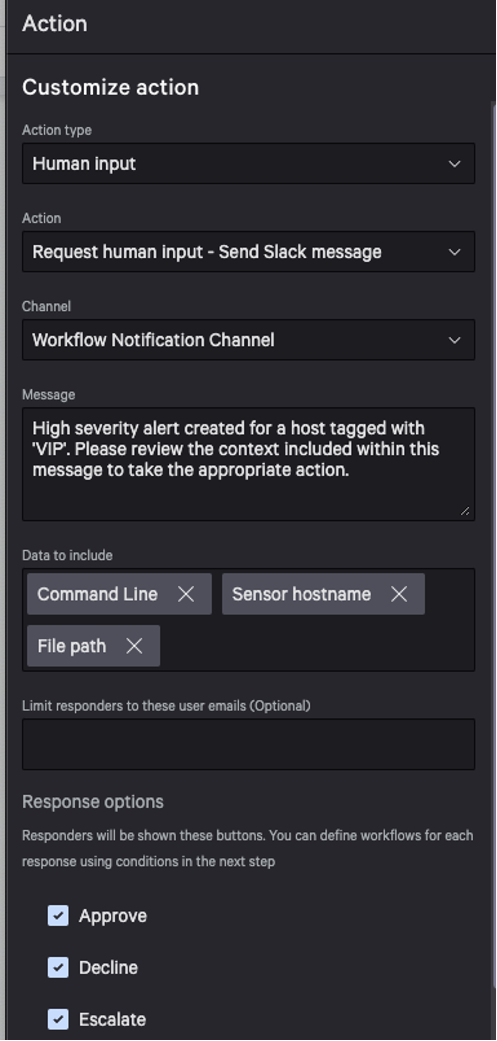
Task: Remove the Command Line data tag
Action: (x=186, y=594)
